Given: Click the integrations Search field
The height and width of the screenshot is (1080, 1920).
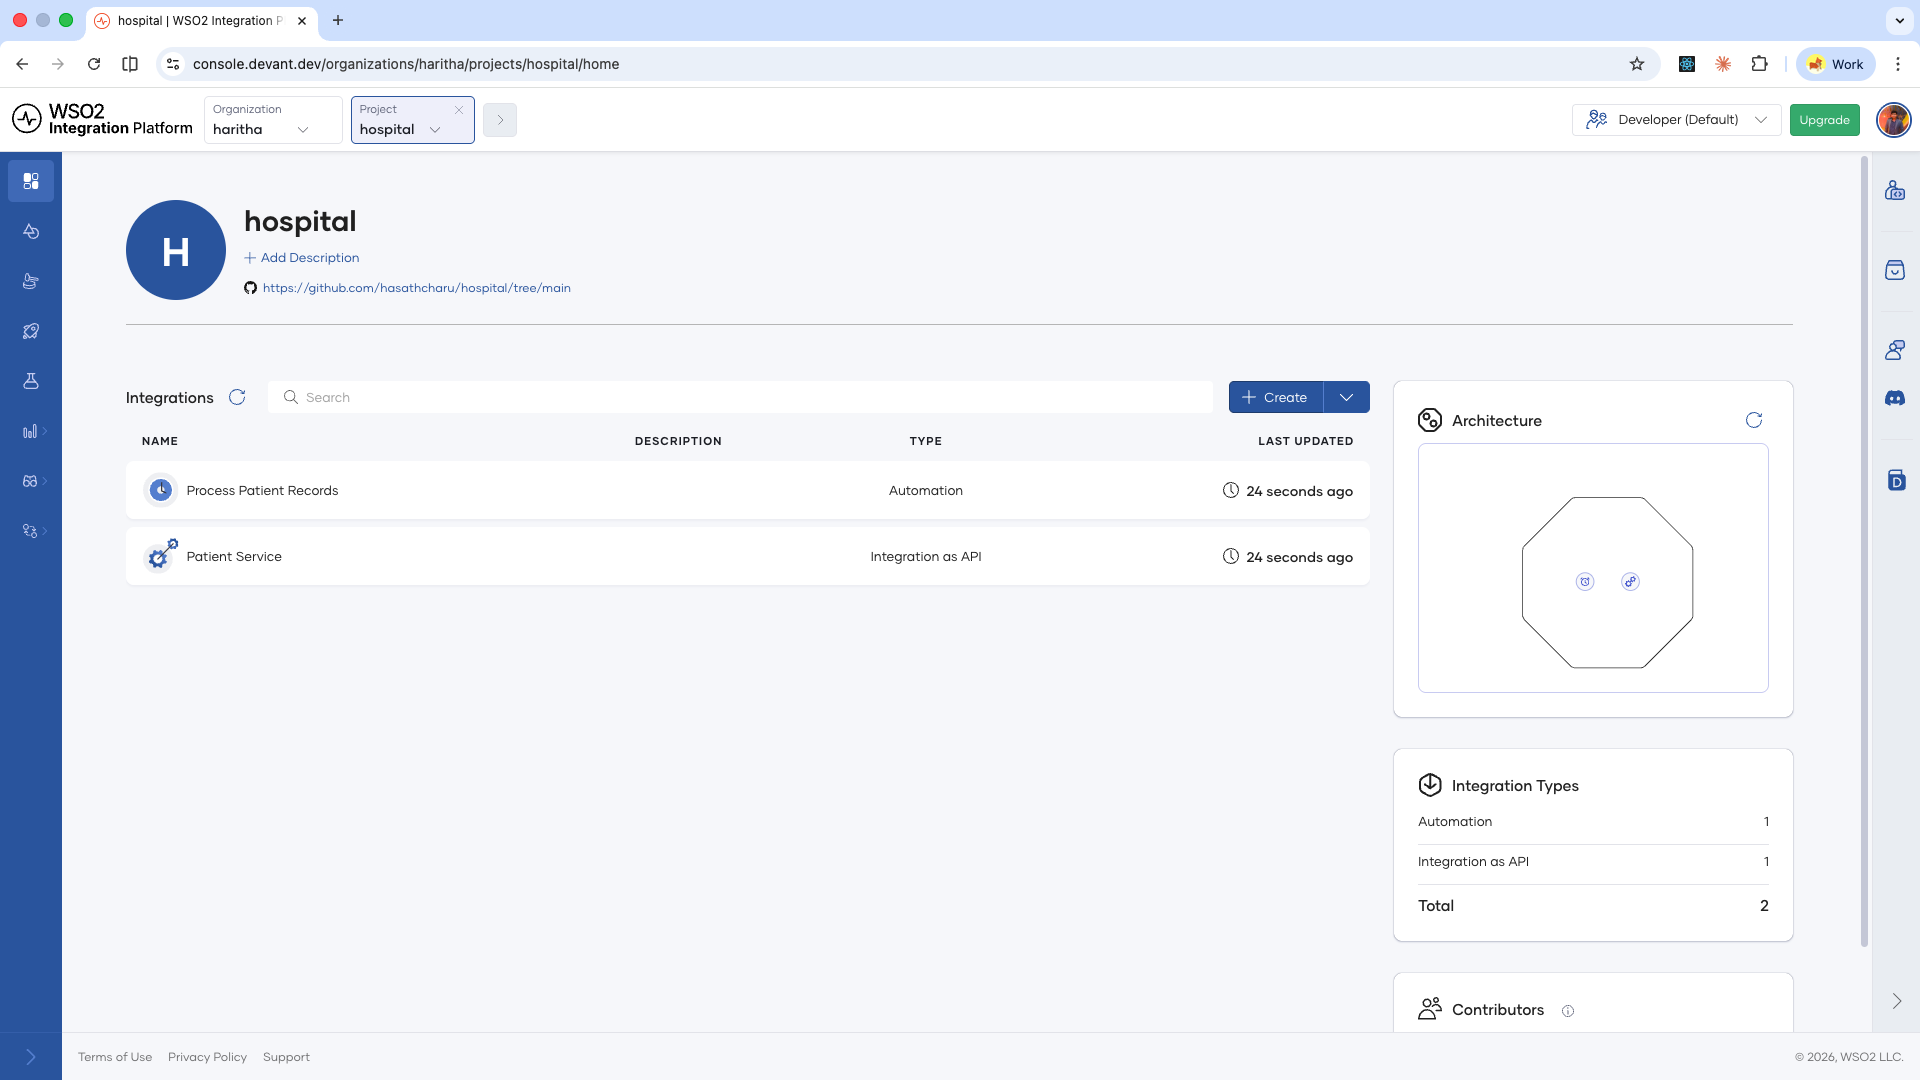Looking at the screenshot, I should pyautogui.click(x=740, y=397).
